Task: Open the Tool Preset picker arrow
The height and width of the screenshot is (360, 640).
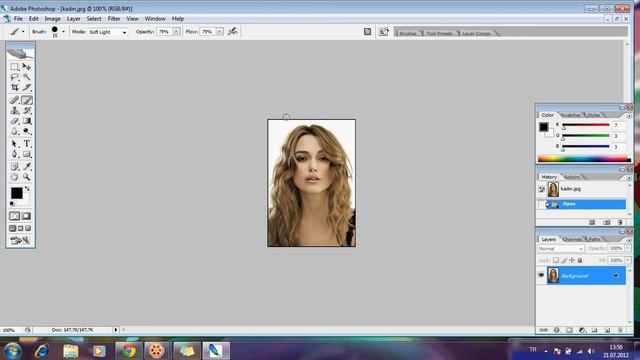Action: click(x=23, y=31)
